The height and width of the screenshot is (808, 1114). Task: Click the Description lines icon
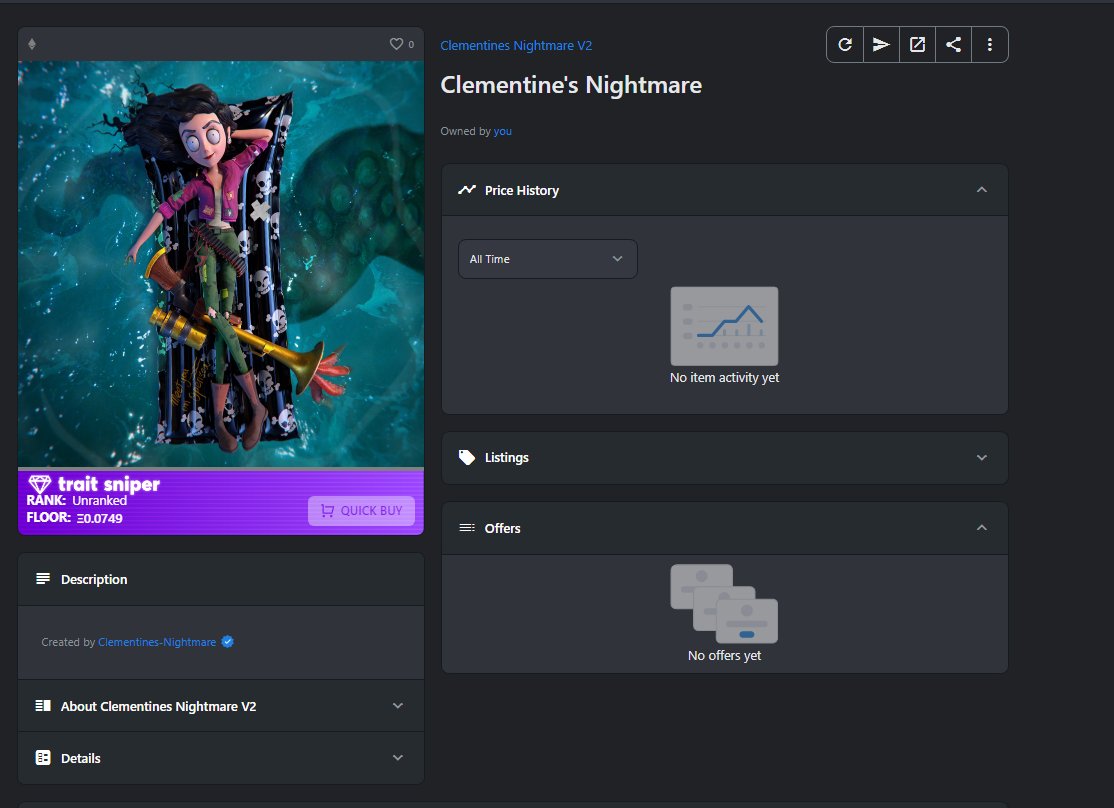(x=43, y=578)
